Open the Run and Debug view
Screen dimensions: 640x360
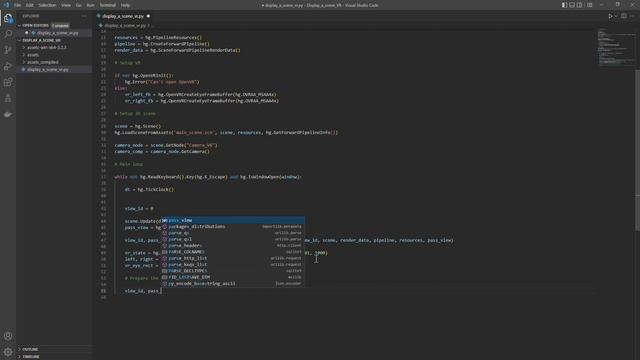(x=8, y=66)
